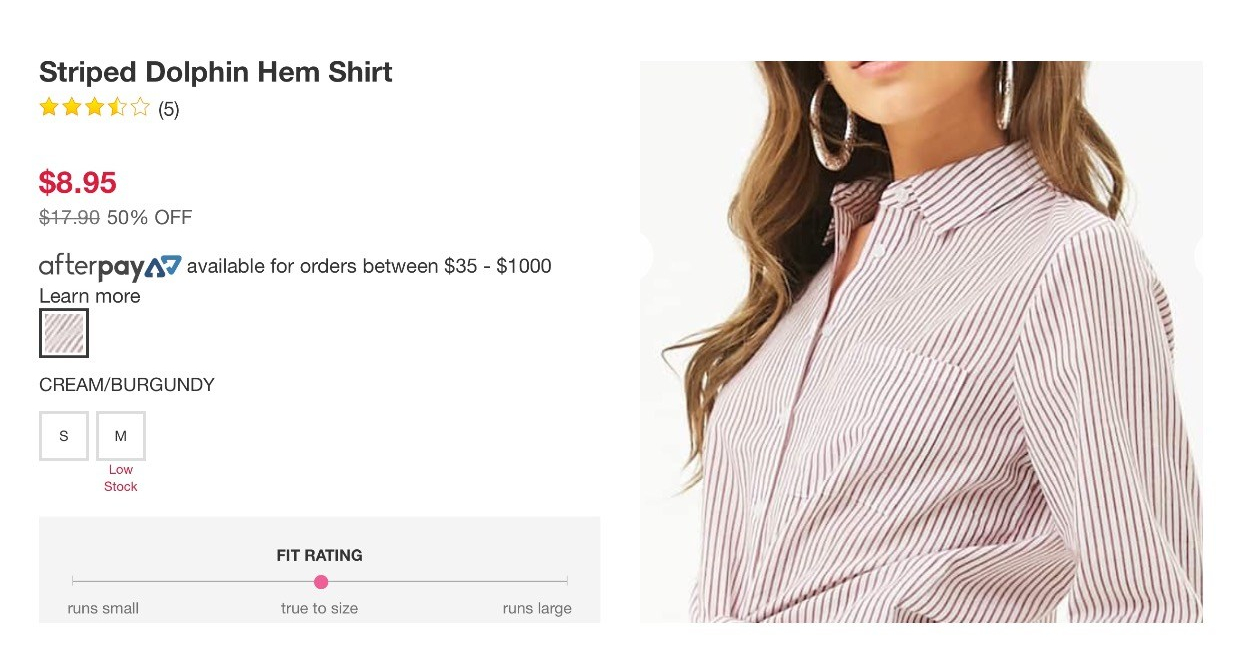This screenshot has height=670, width=1242.
Task: Select size M
Action: point(121,436)
